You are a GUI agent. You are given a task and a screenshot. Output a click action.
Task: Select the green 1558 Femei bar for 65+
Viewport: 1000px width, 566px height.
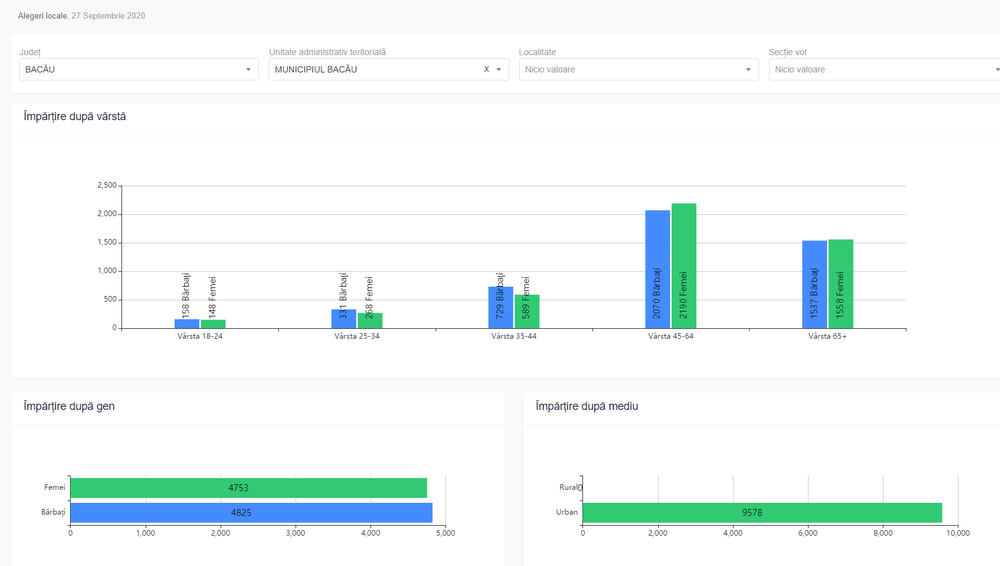click(840, 283)
